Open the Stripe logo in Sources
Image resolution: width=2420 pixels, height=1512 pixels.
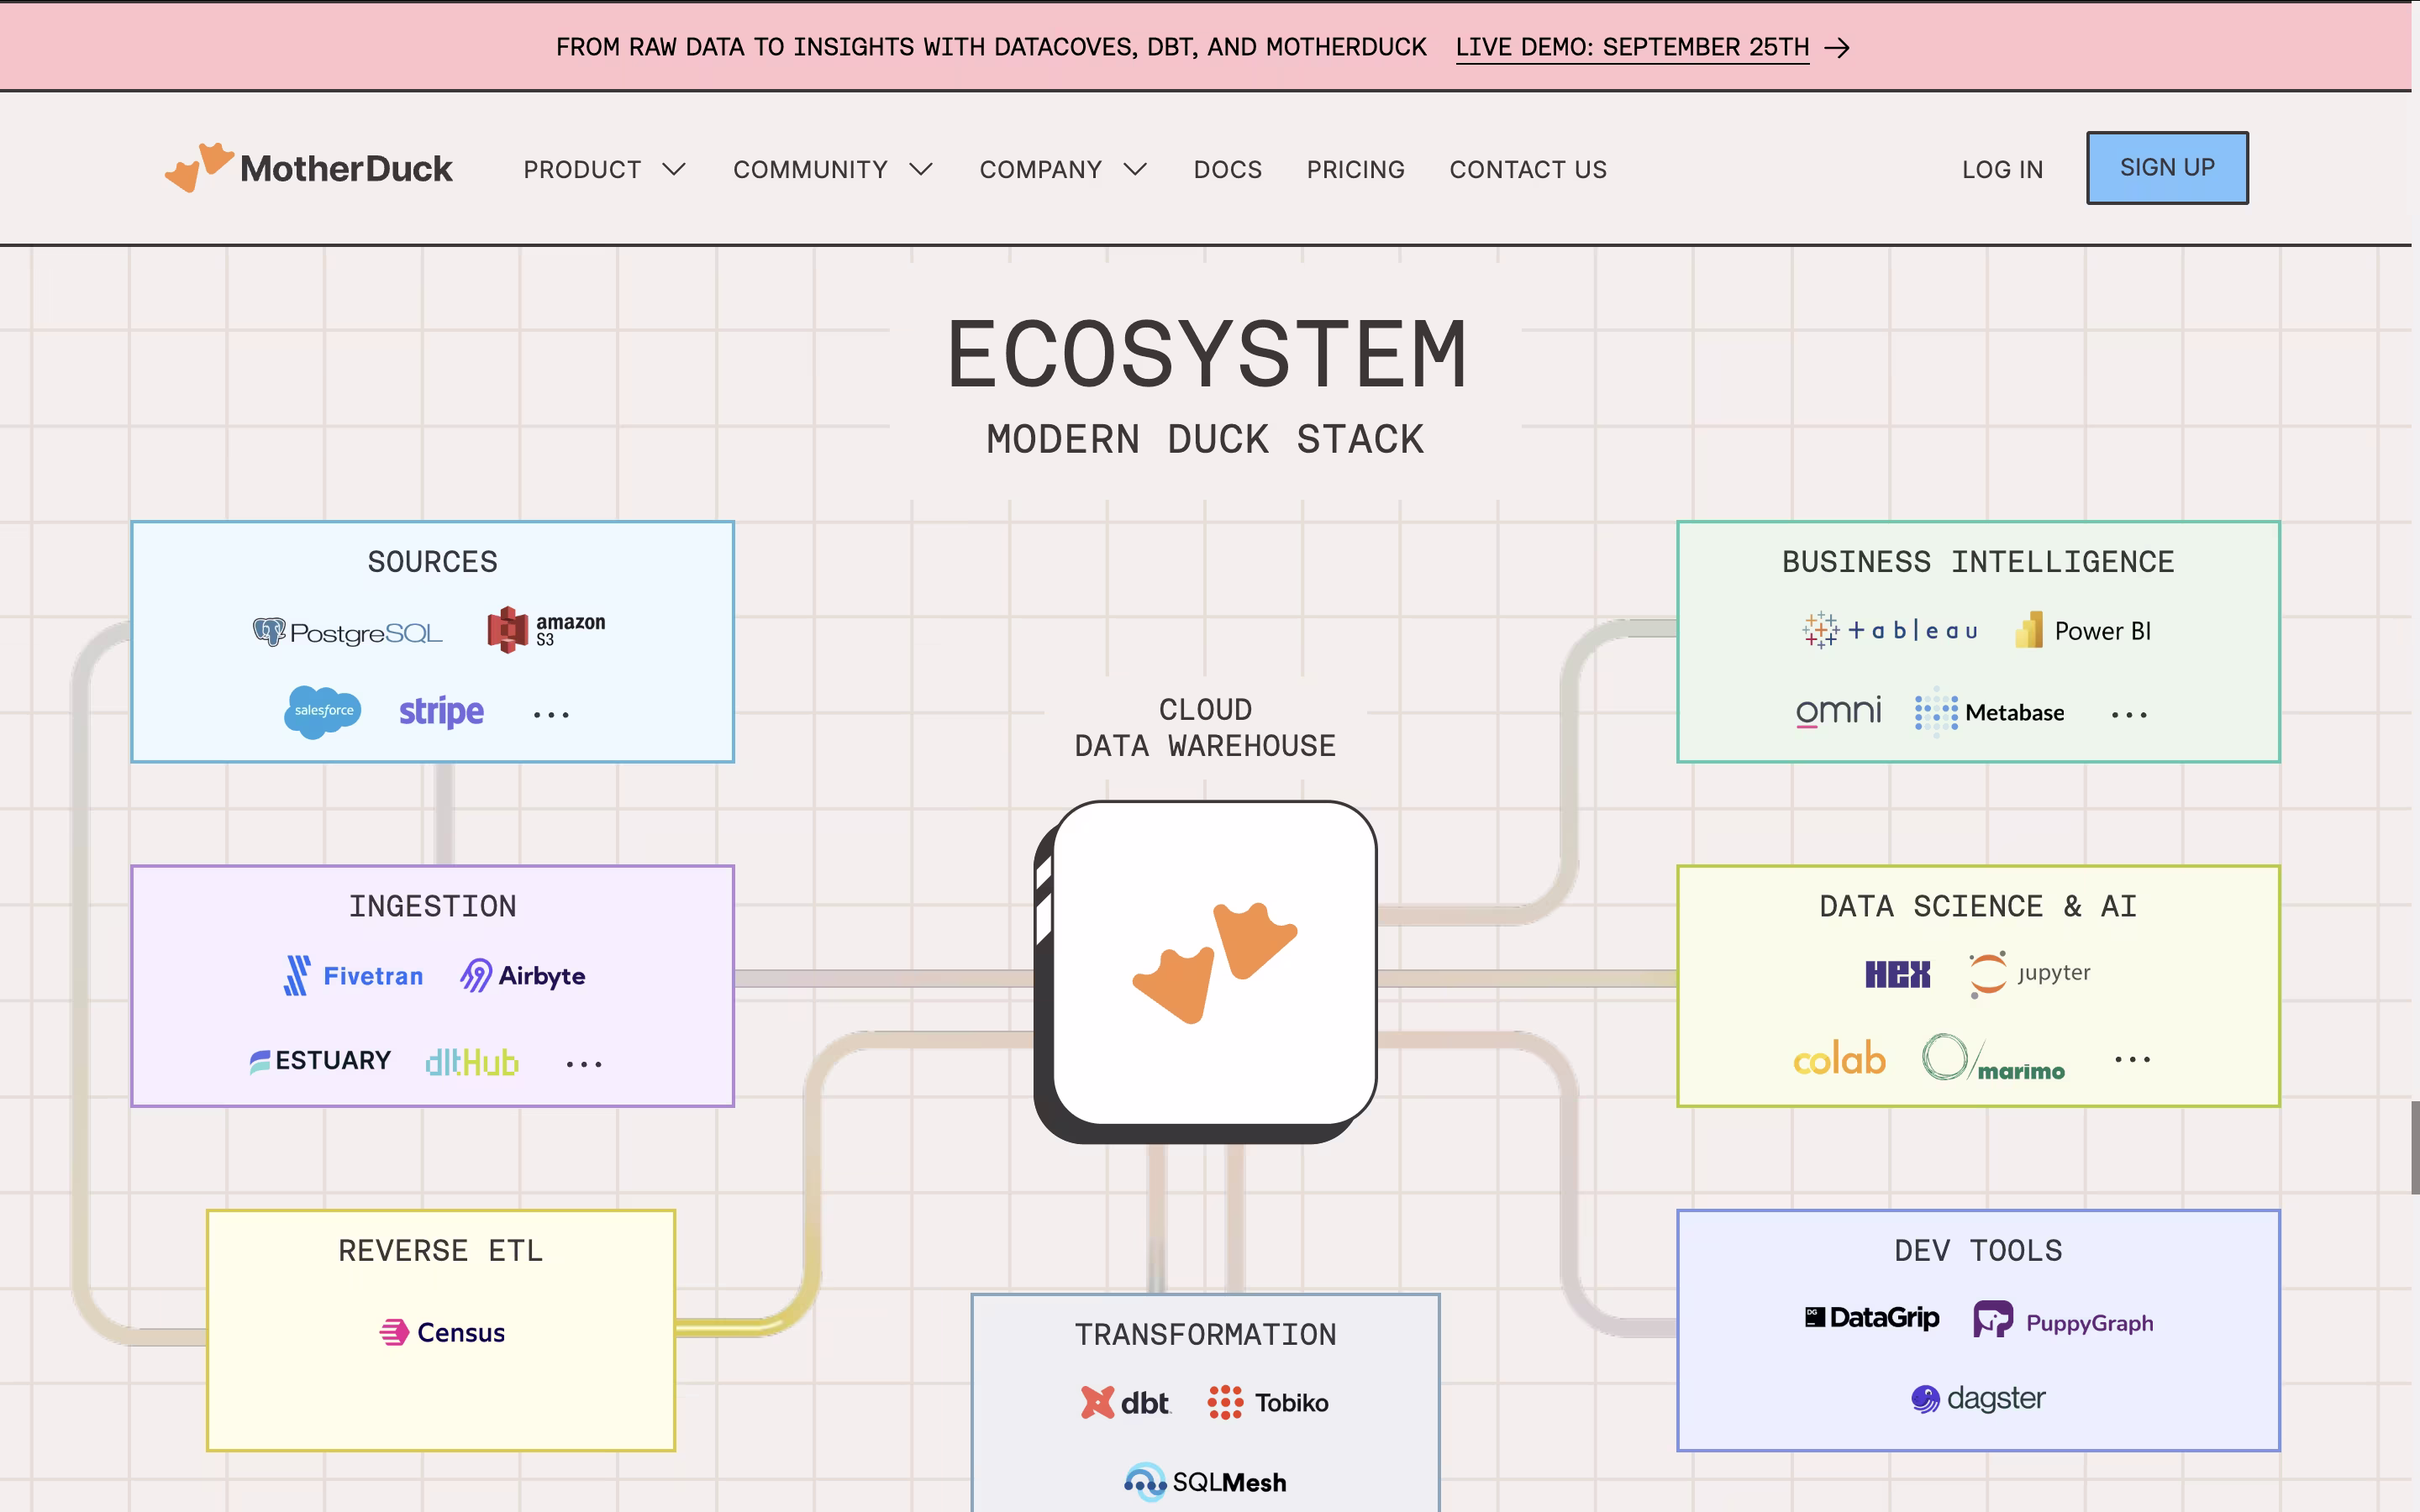tap(441, 711)
